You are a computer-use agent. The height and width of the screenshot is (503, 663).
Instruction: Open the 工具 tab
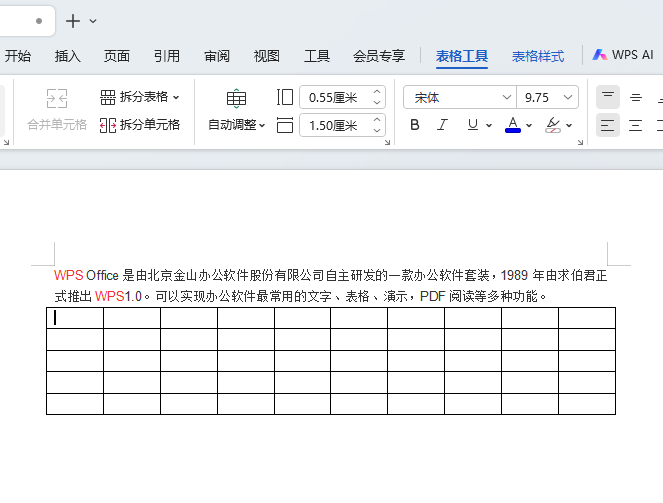(x=317, y=56)
